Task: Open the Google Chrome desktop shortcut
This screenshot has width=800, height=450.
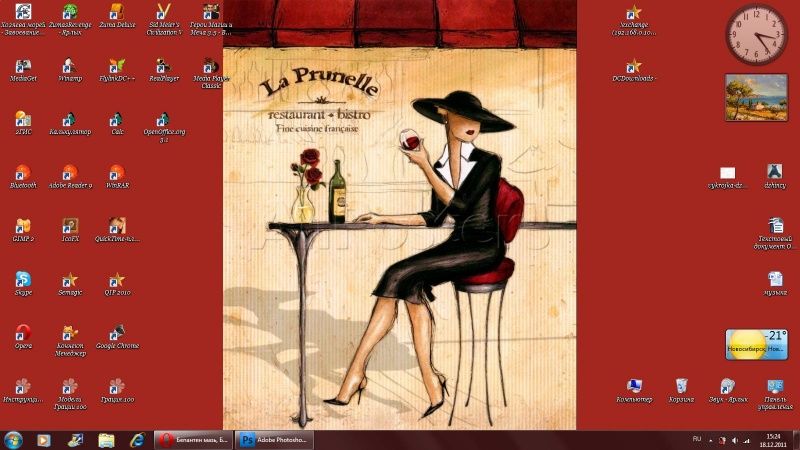Action: coord(117,333)
